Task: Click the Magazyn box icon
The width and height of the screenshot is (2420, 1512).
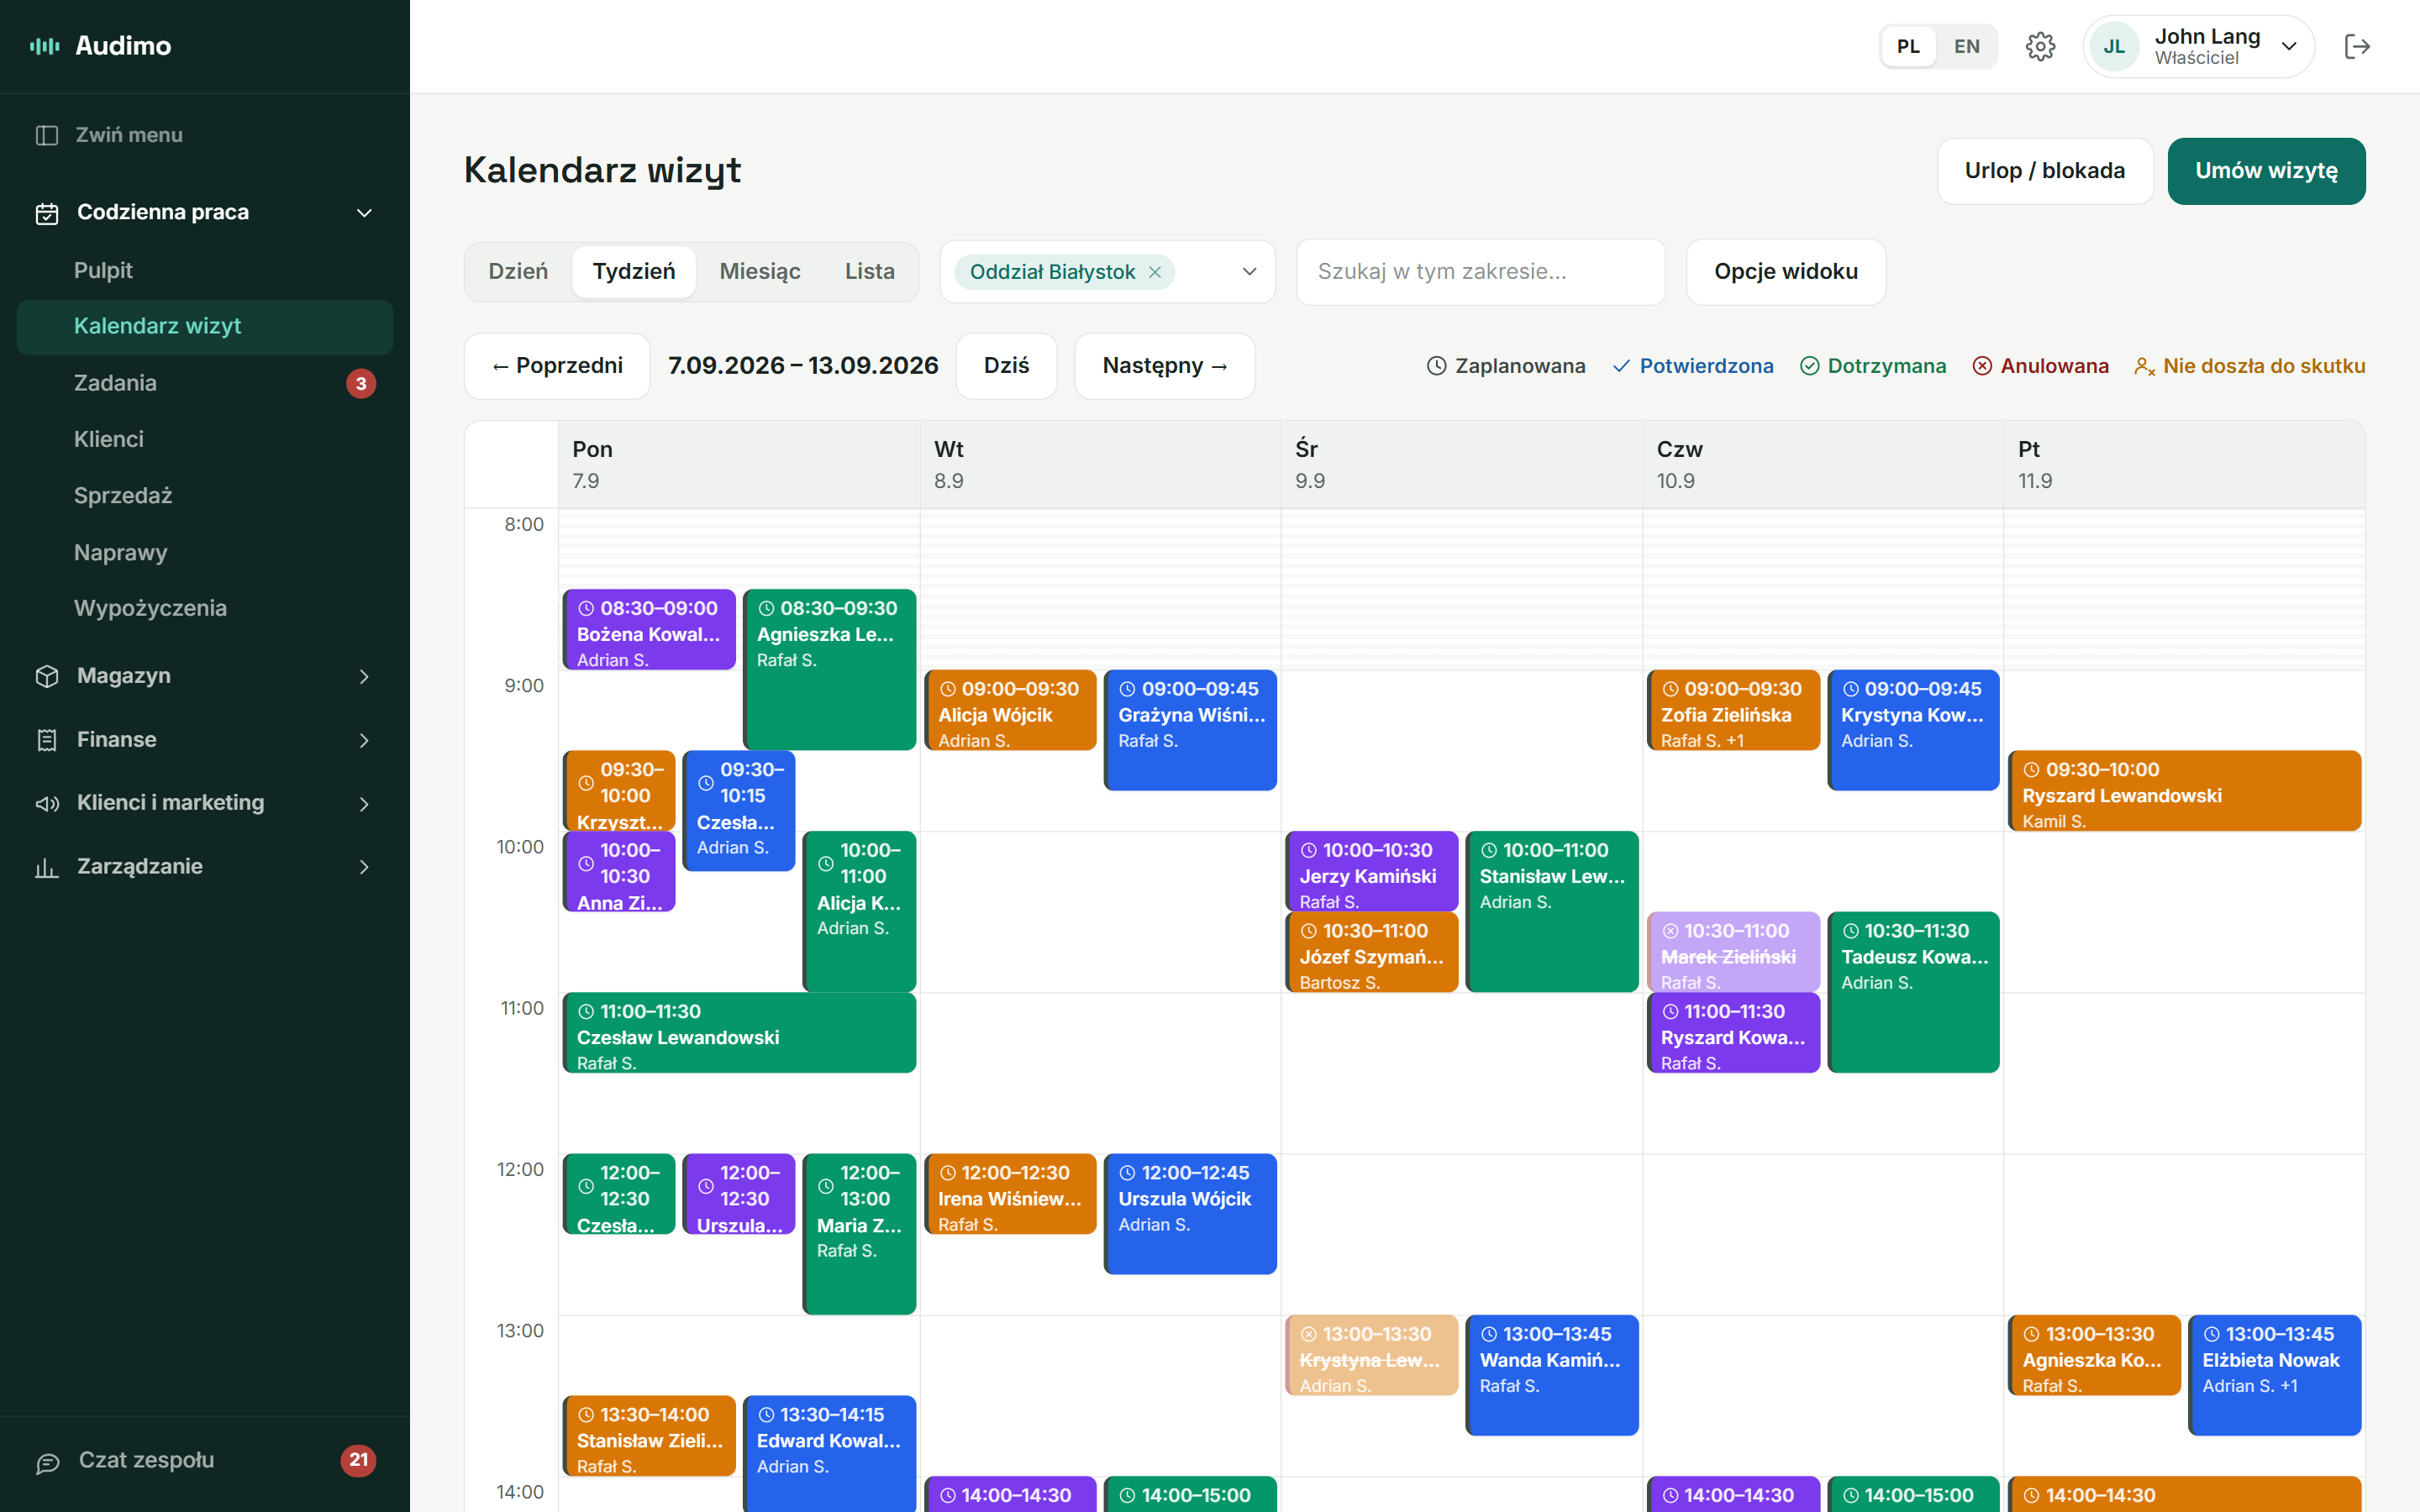Action: pos(47,676)
